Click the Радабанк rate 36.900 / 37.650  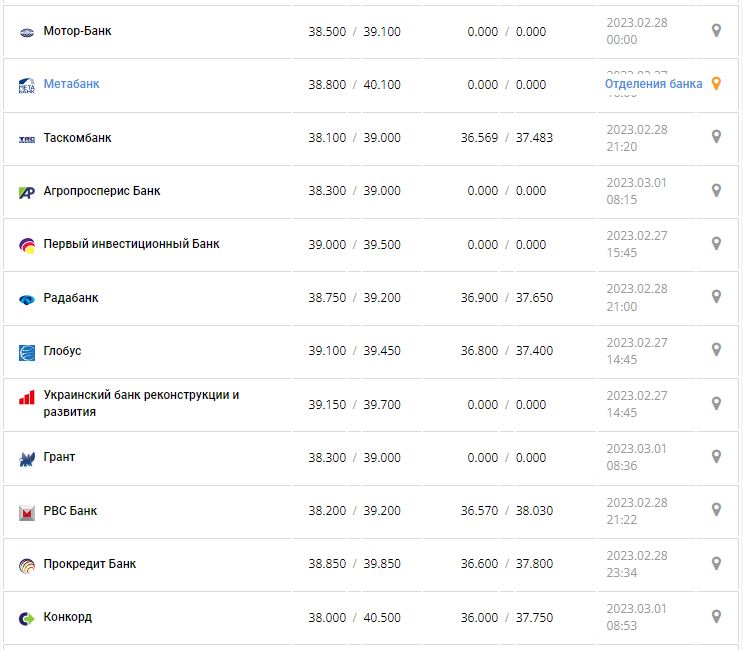(506, 298)
